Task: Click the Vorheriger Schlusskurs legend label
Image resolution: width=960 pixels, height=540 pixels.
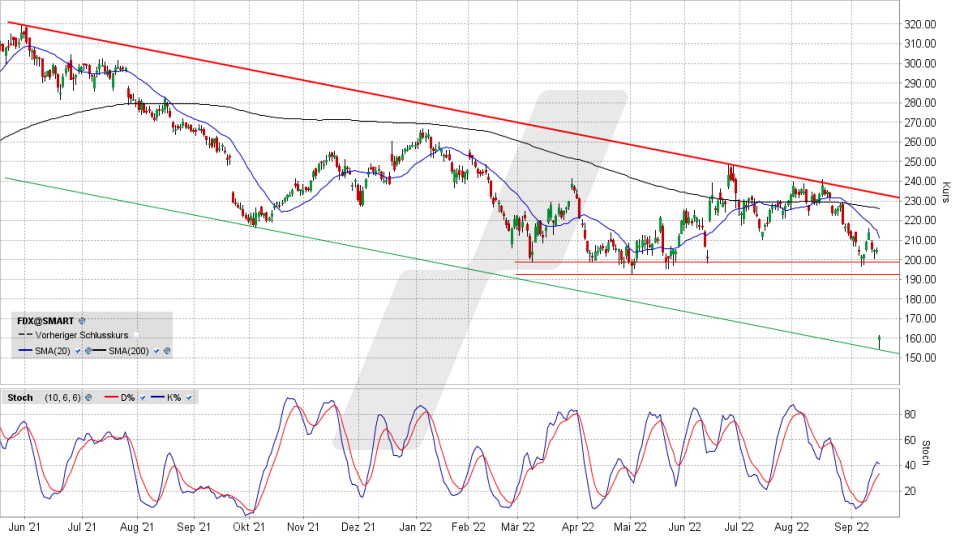Action: 81,335
